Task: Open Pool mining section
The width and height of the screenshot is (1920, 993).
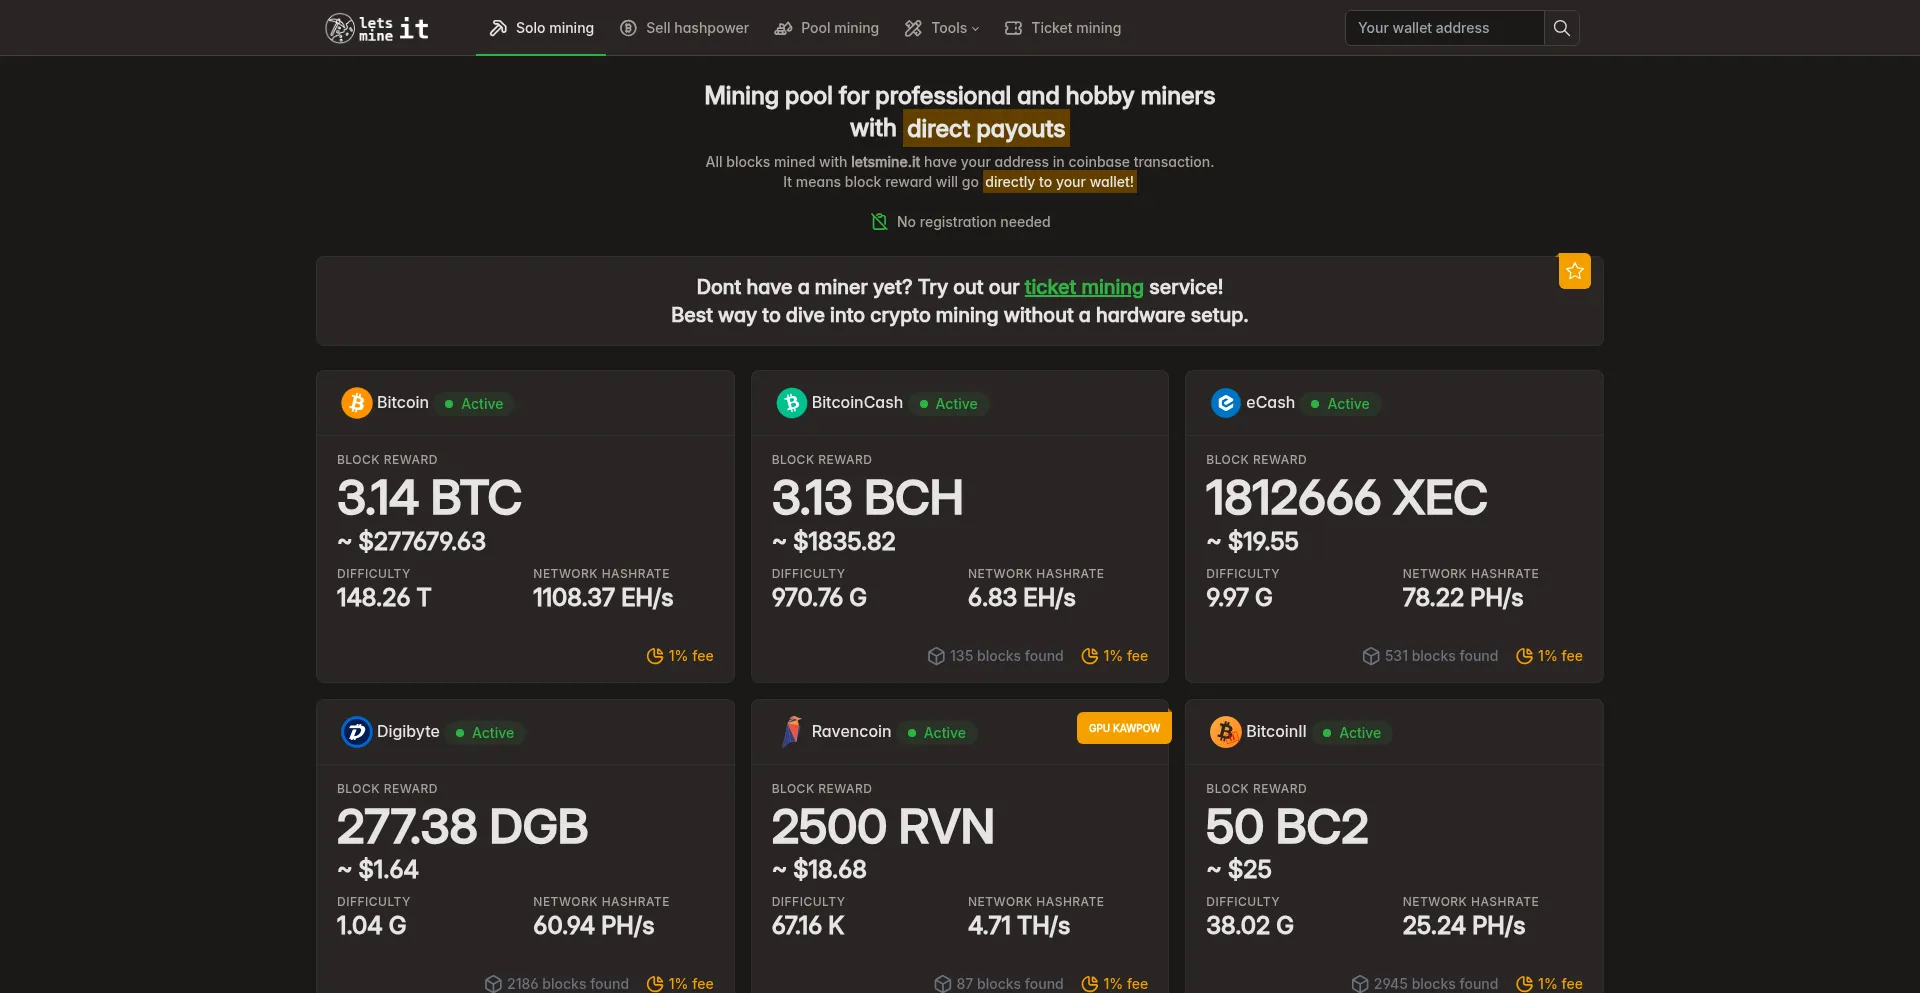Action: [826, 28]
